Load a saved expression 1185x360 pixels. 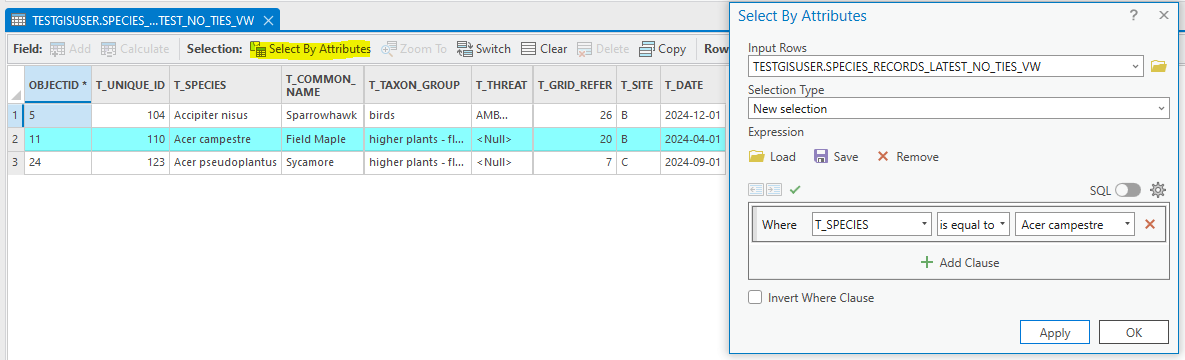coord(772,157)
